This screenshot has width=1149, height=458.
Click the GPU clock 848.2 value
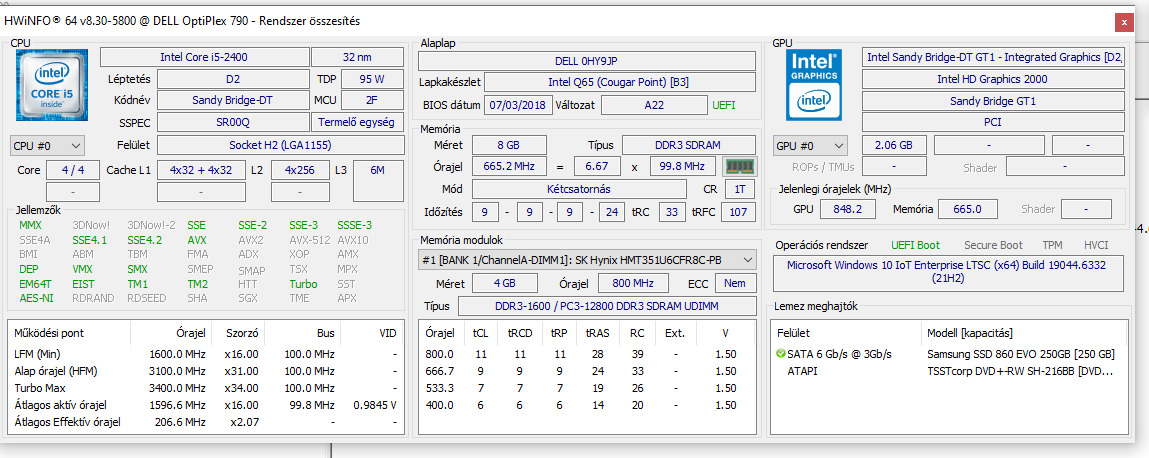[847, 210]
